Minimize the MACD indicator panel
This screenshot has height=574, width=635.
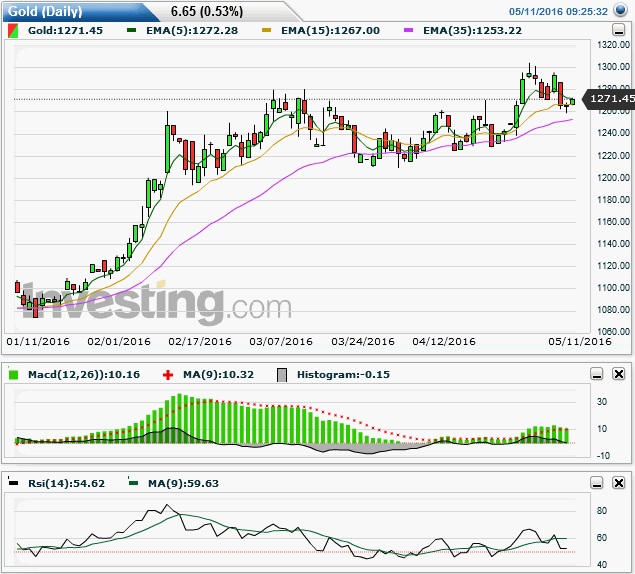pyautogui.click(x=597, y=374)
